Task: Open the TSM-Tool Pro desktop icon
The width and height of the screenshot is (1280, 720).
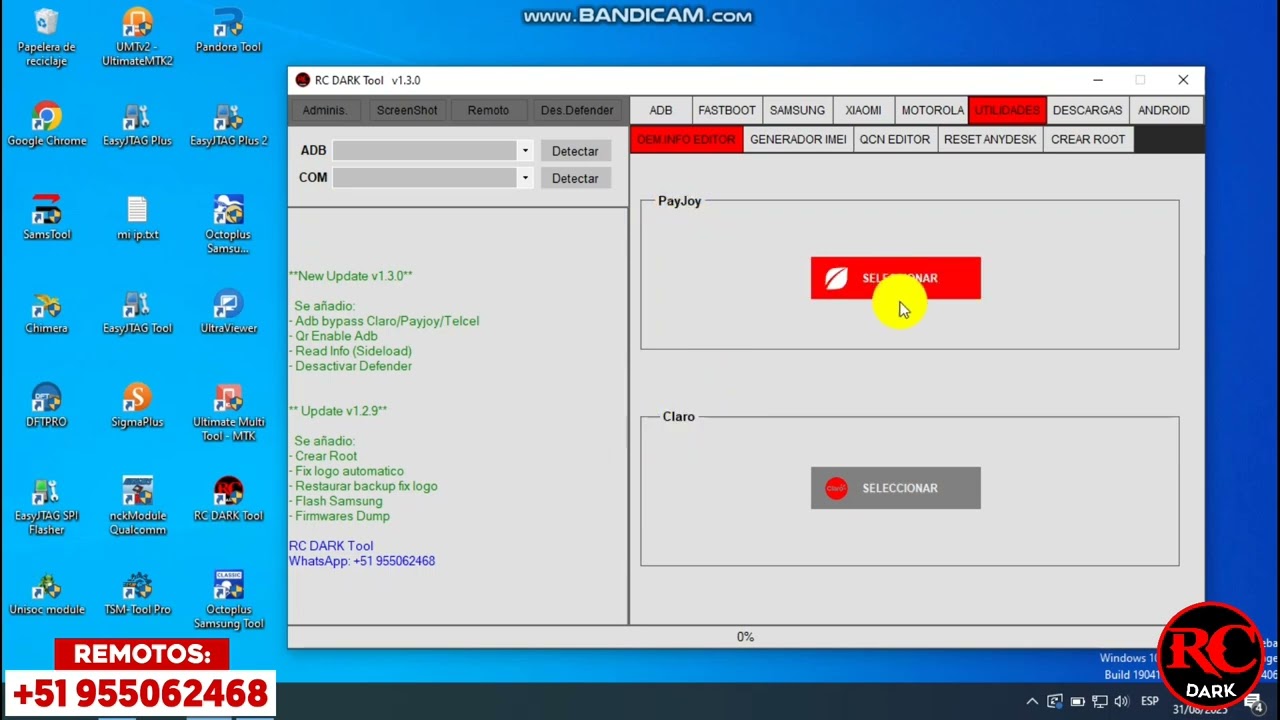Action: 137,593
